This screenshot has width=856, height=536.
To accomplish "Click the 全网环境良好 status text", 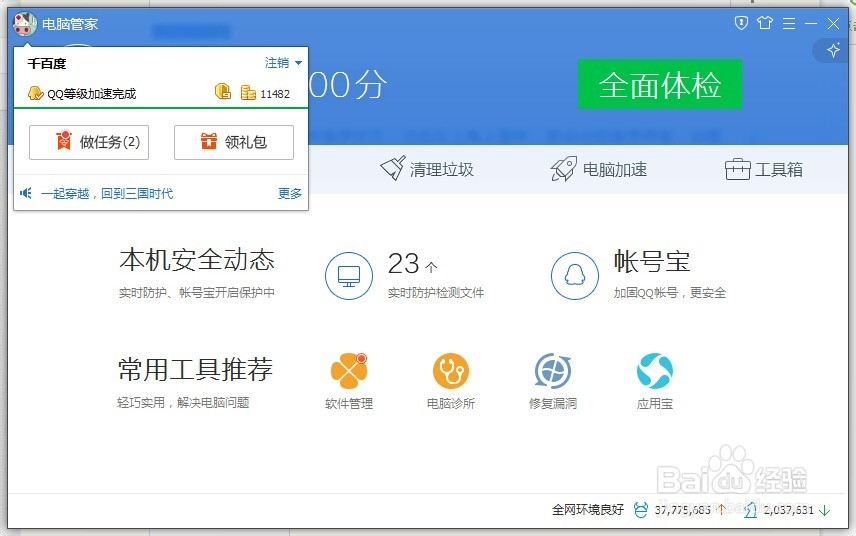I will (588, 510).
